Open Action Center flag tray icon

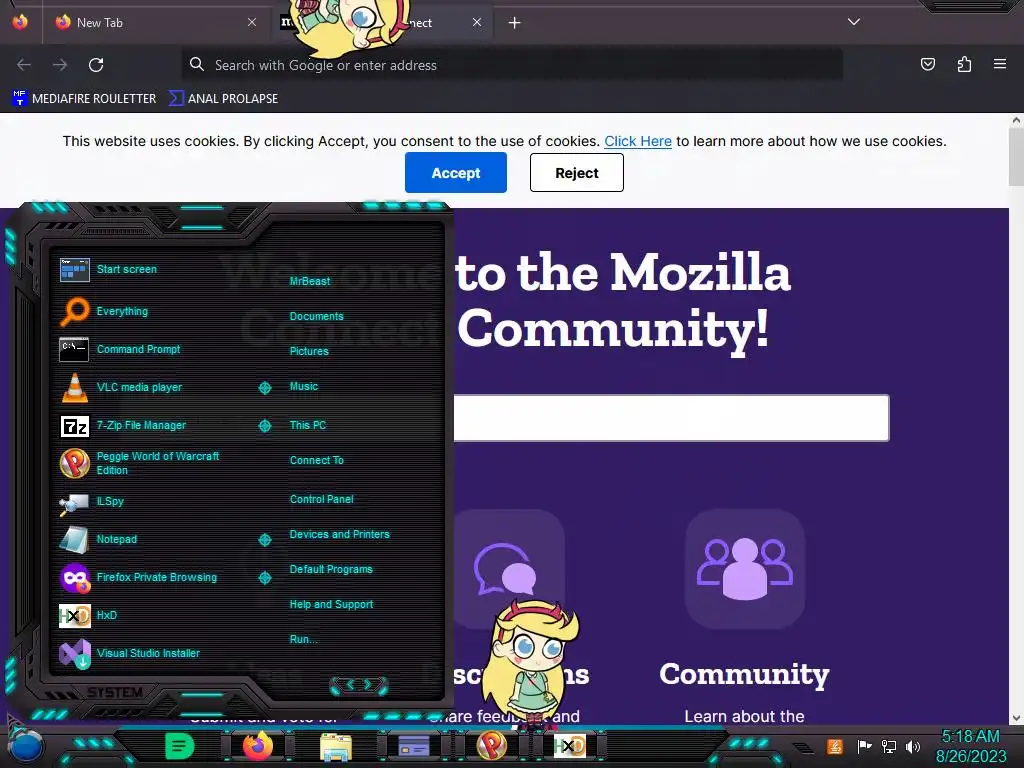[864, 746]
